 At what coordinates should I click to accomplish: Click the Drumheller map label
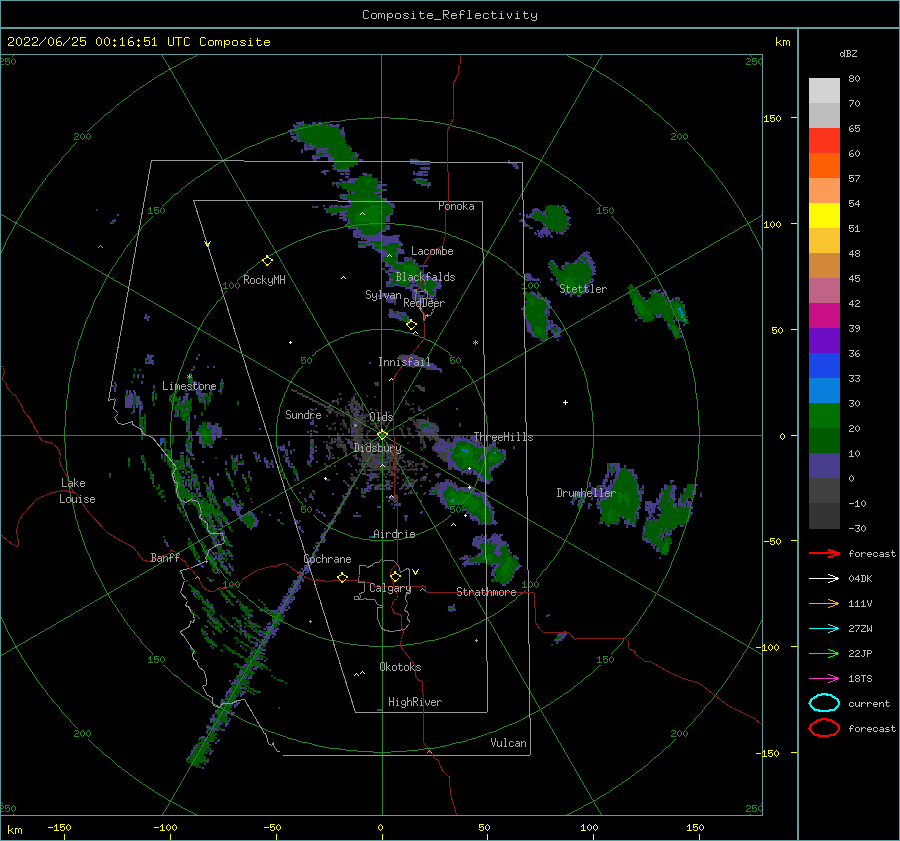pos(586,493)
